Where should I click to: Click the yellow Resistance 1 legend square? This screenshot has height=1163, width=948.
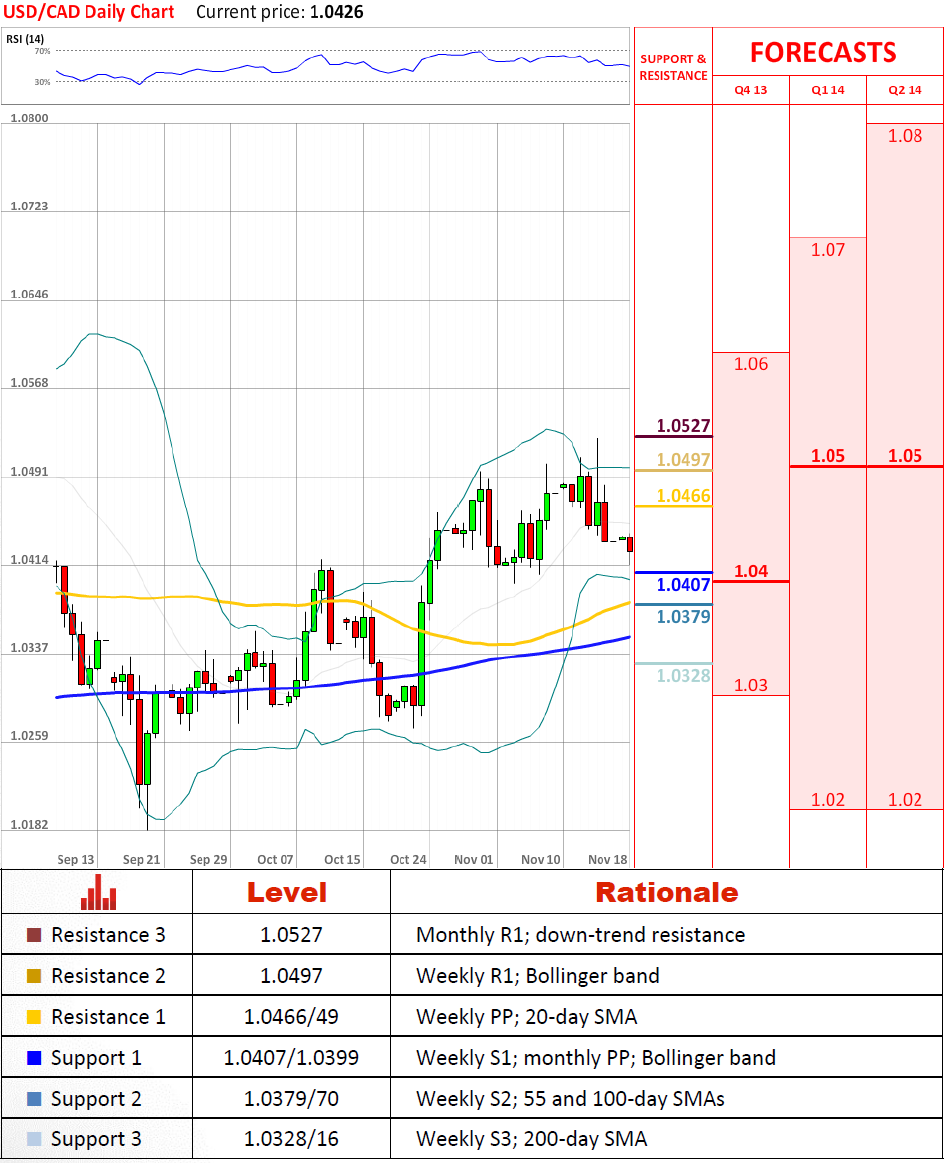pos(34,1018)
